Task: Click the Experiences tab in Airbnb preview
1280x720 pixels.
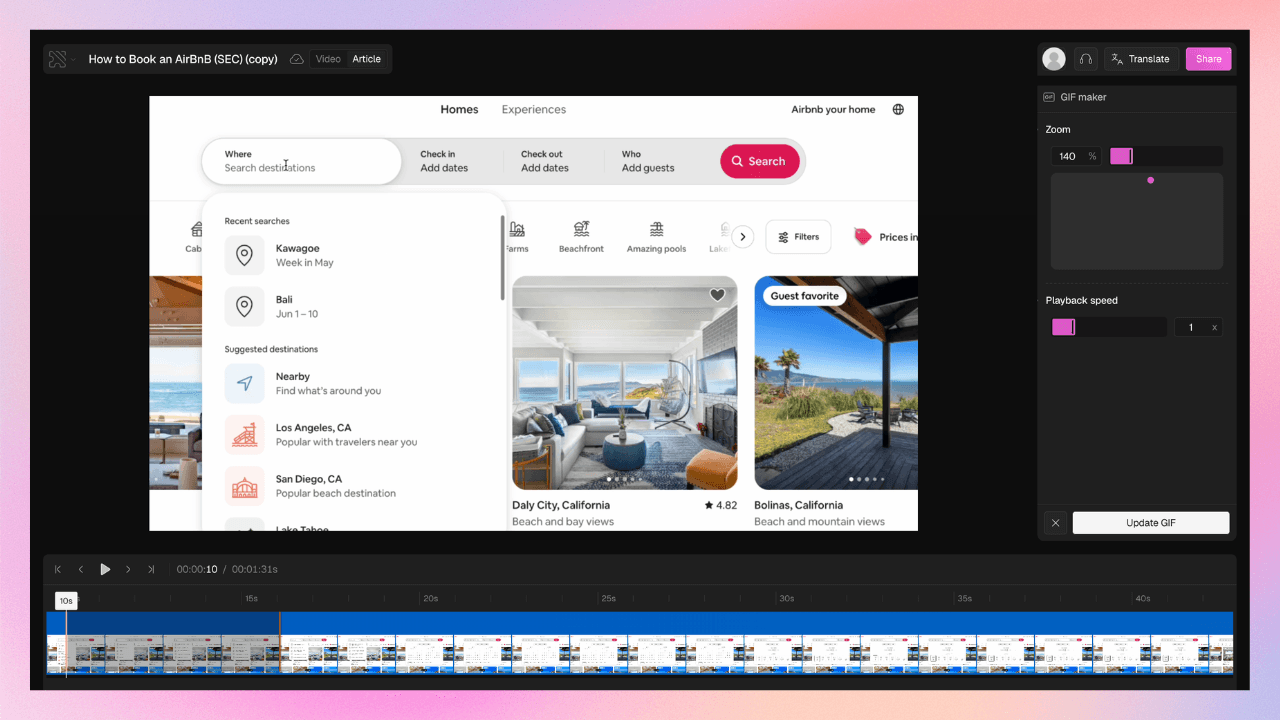Action: [534, 110]
